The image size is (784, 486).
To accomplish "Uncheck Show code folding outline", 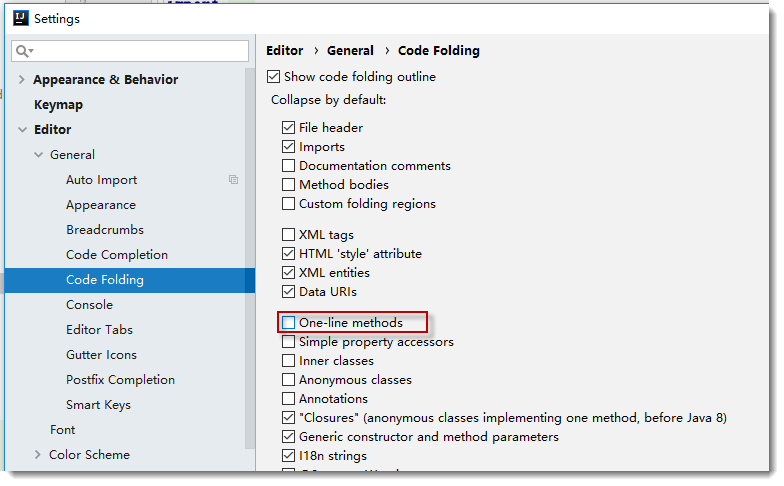I will [x=274, y=77].
